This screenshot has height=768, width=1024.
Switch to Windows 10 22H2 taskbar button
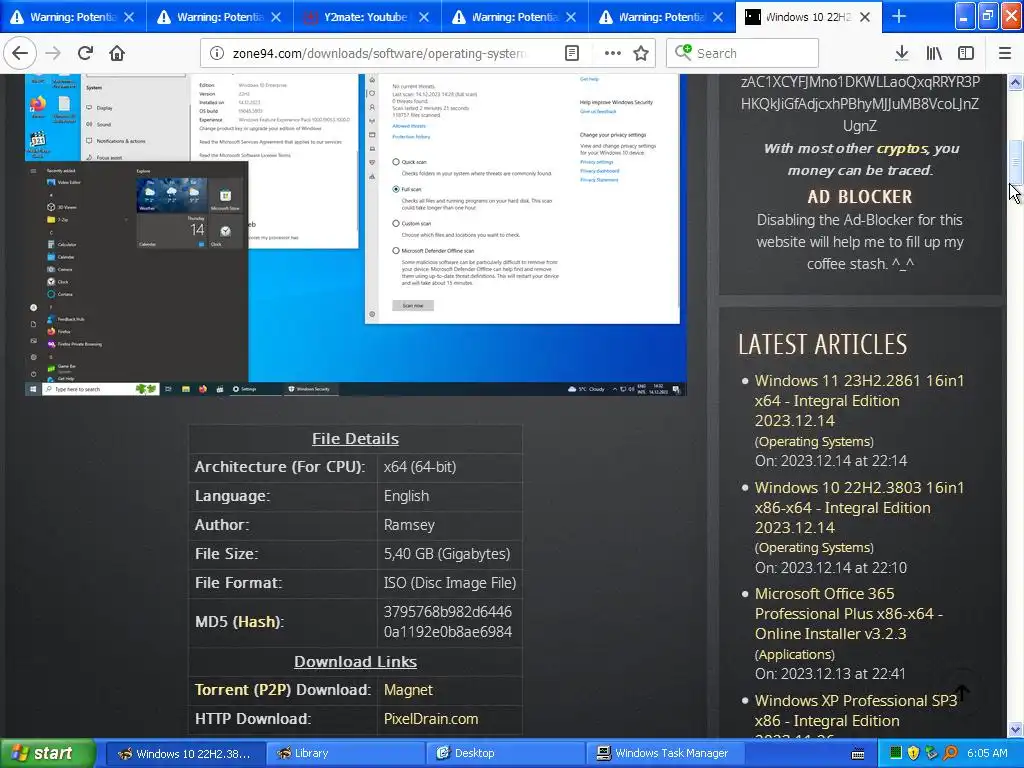click(x=185, y=753)
